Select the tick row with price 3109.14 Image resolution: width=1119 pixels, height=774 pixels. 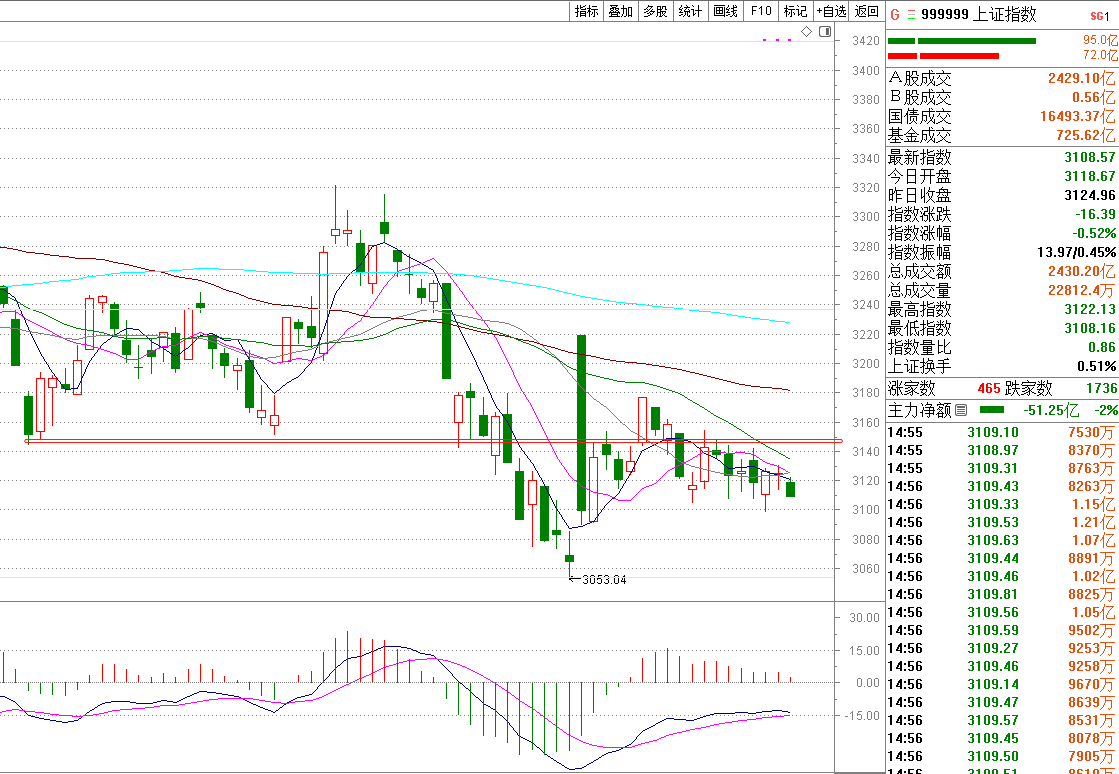(1003, 684)
